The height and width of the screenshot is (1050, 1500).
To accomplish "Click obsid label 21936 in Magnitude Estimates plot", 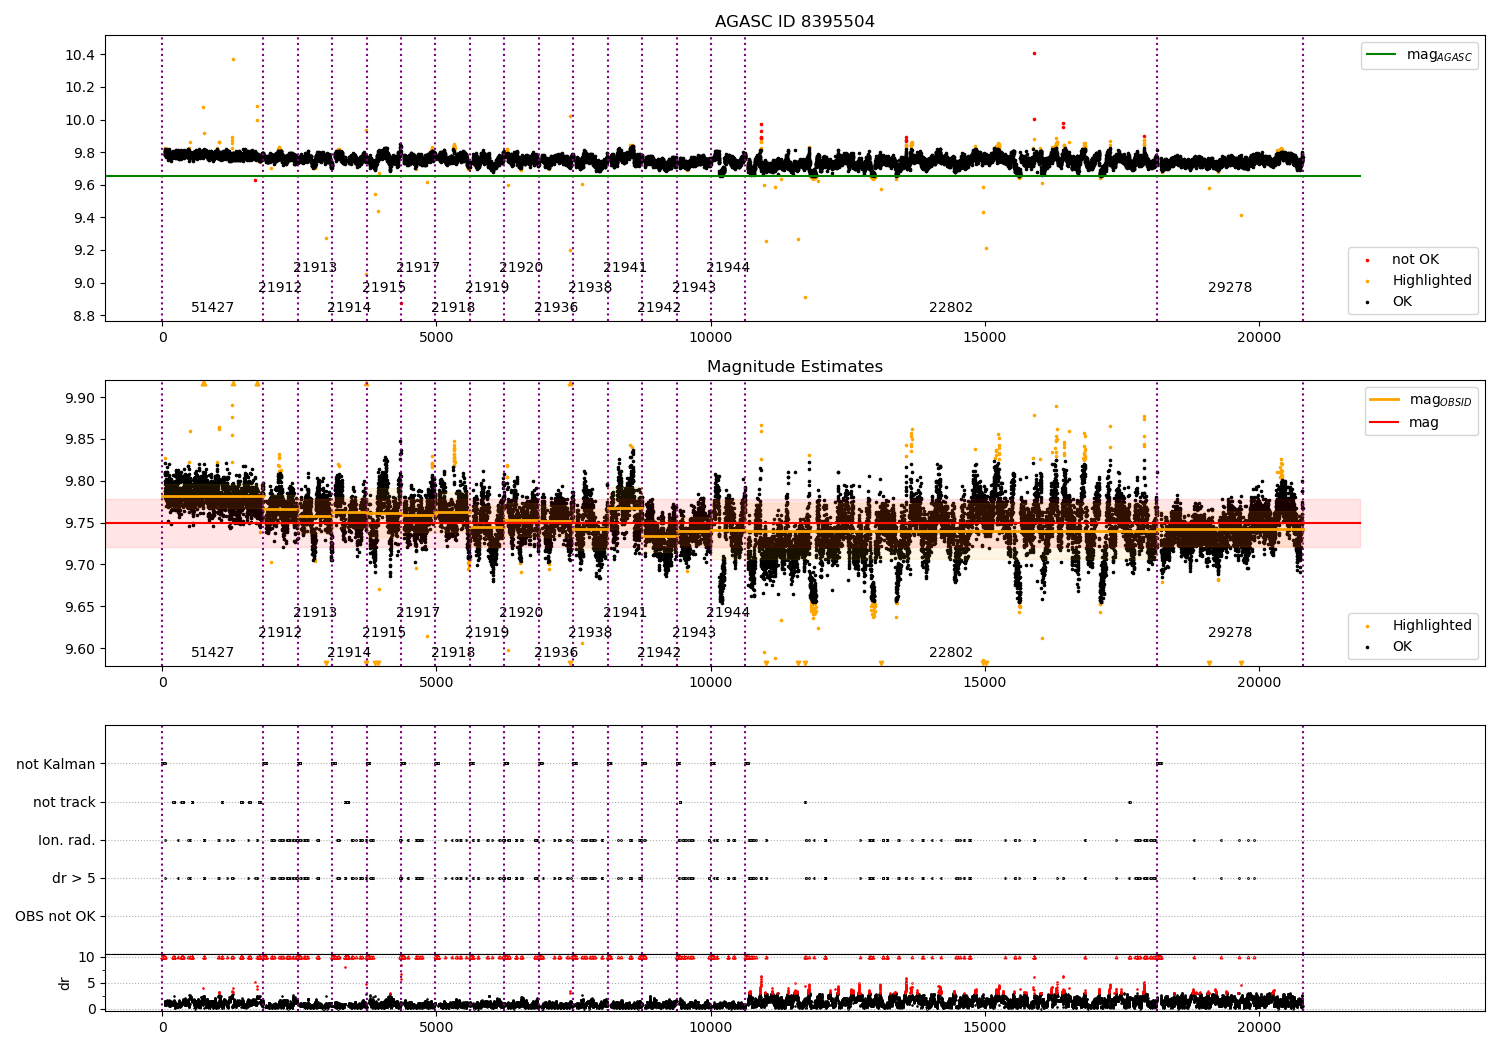I will [x=556, y=652].
